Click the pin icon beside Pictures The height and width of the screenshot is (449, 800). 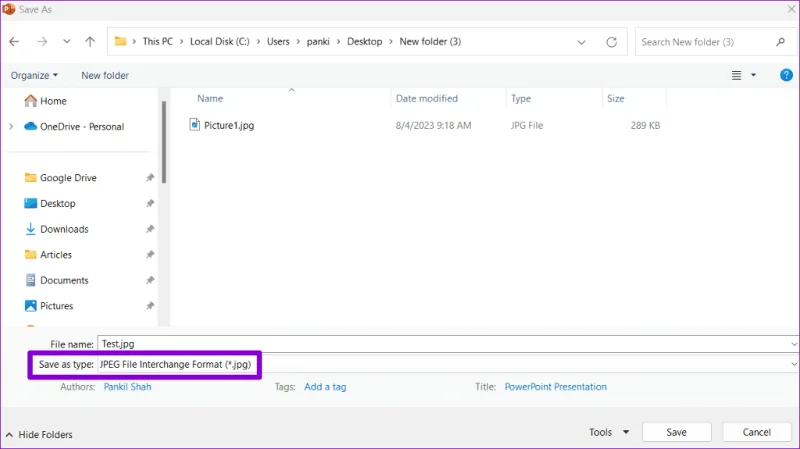click(x=150, y=306)
